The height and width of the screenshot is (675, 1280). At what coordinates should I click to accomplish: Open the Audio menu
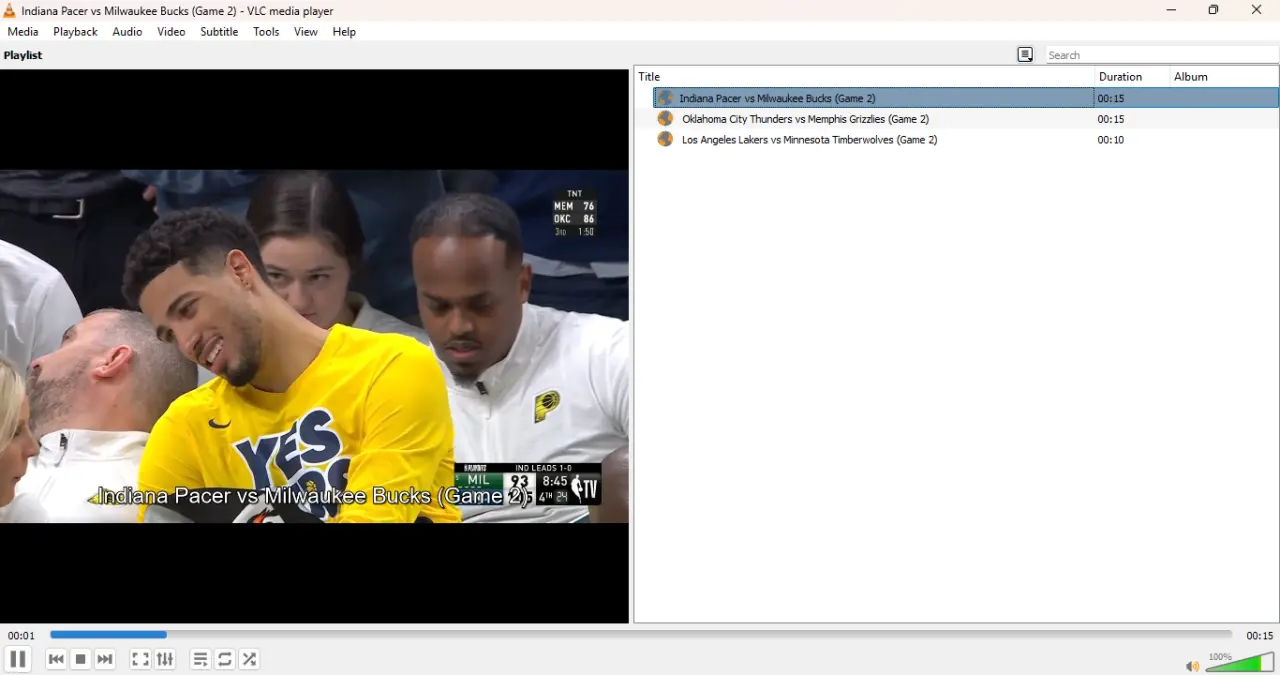pyautogui.click(x=127, y=32)
